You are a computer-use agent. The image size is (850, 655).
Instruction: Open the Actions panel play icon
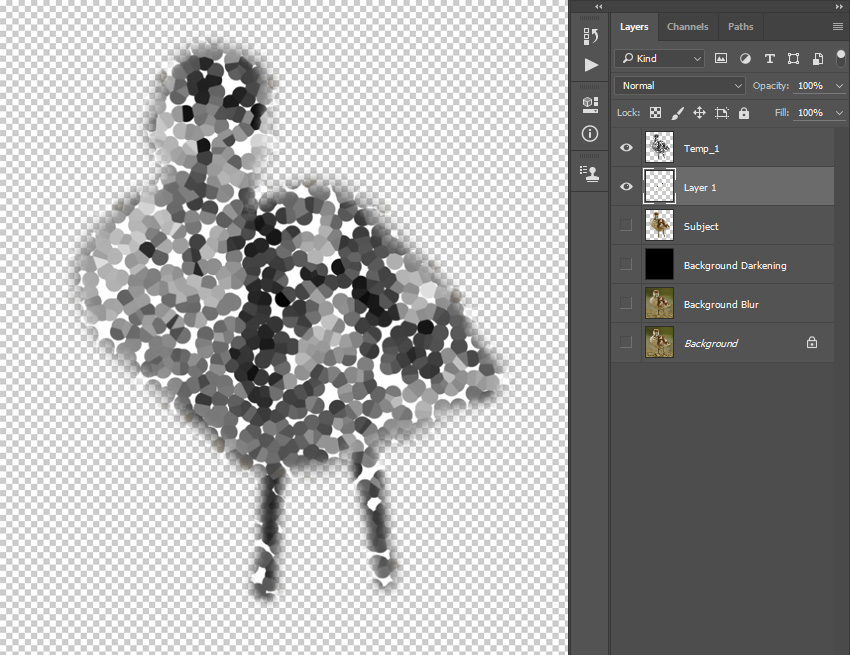[591, 65]
